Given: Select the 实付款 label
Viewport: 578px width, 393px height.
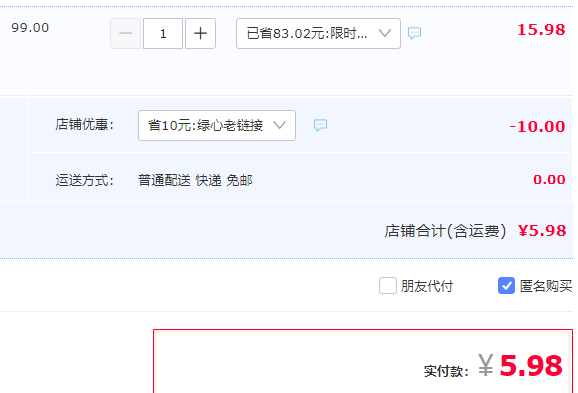Looking at the screenshot, I should click(x=446, y=371).
